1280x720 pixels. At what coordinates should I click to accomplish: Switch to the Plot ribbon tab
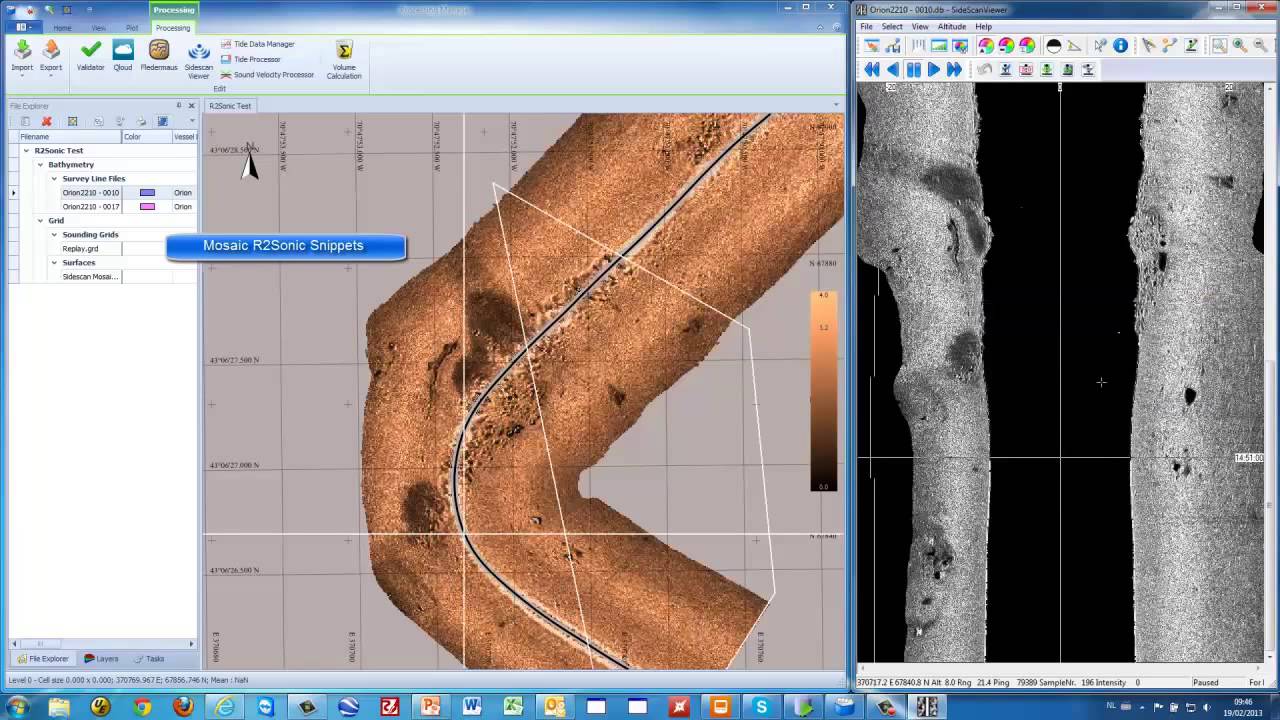[132, 28]
